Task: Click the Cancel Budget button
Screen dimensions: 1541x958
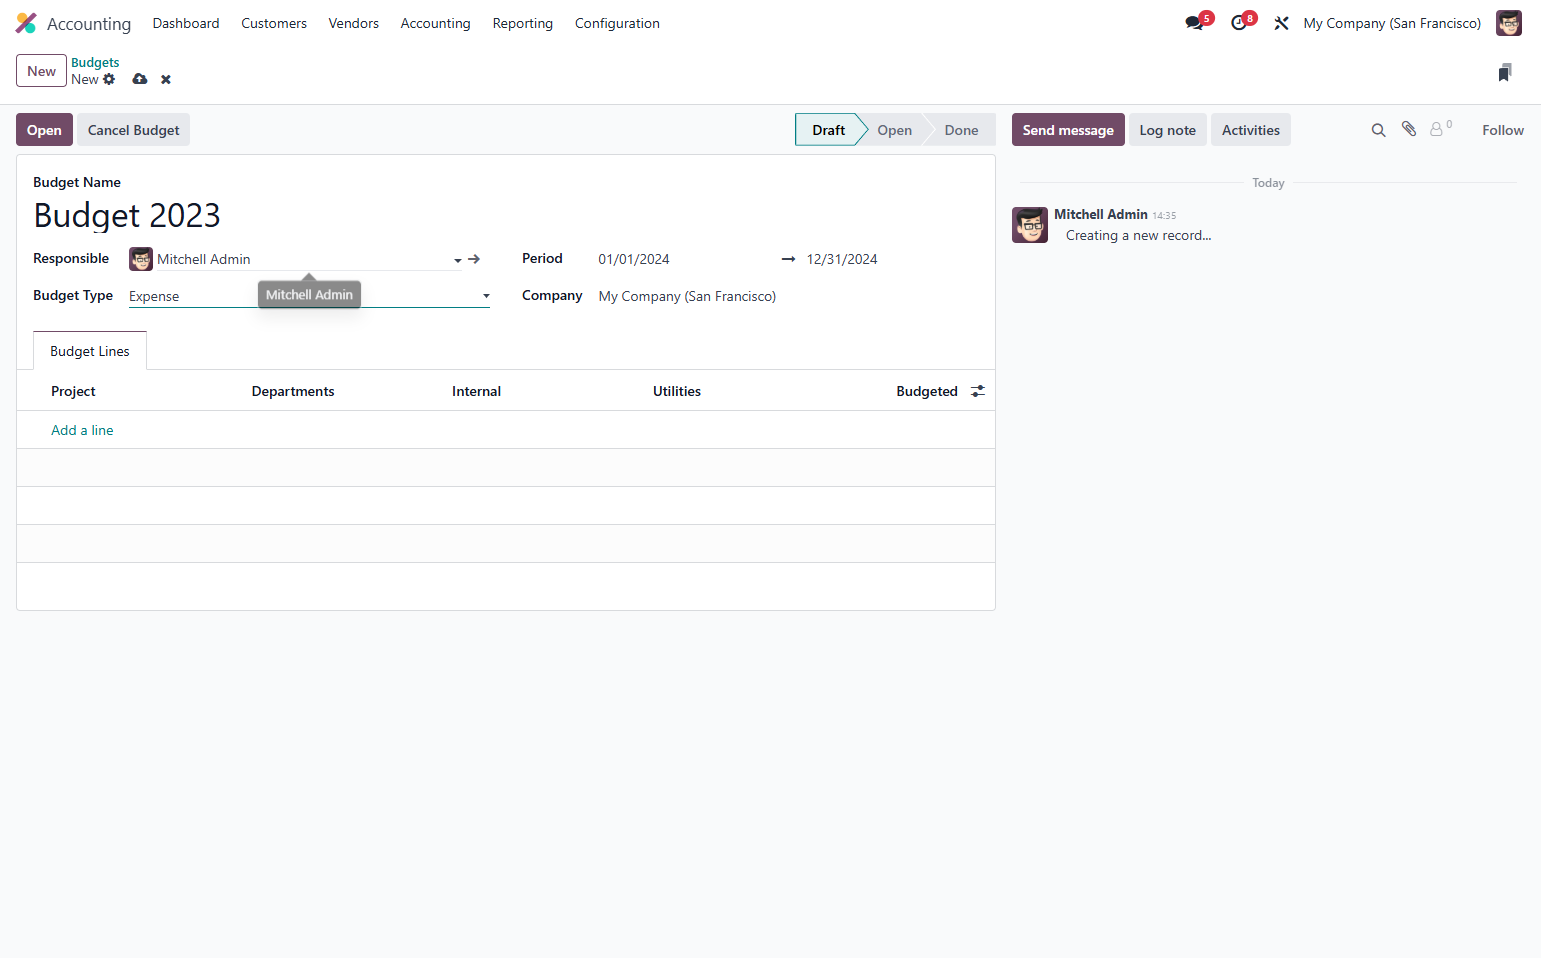Action: coord(133,130)
